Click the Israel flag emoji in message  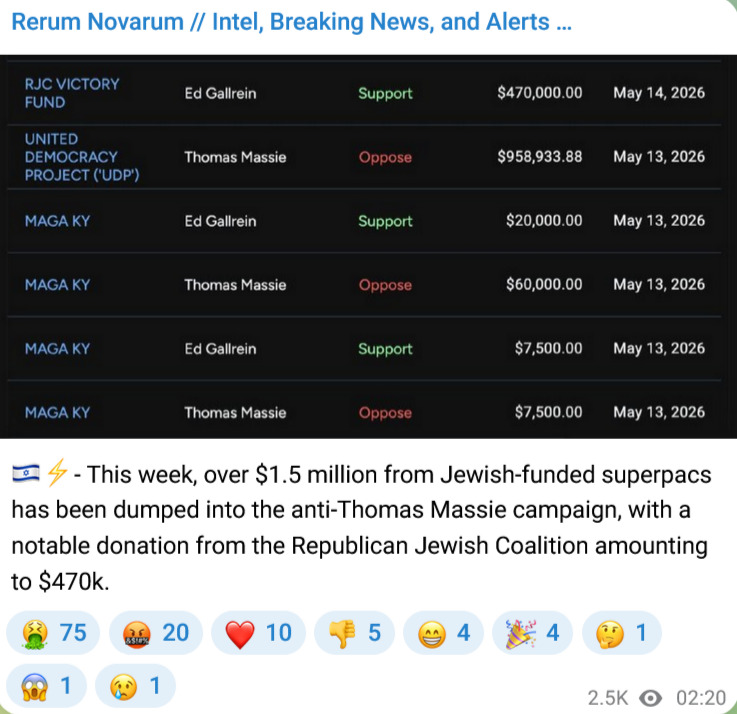26,473
